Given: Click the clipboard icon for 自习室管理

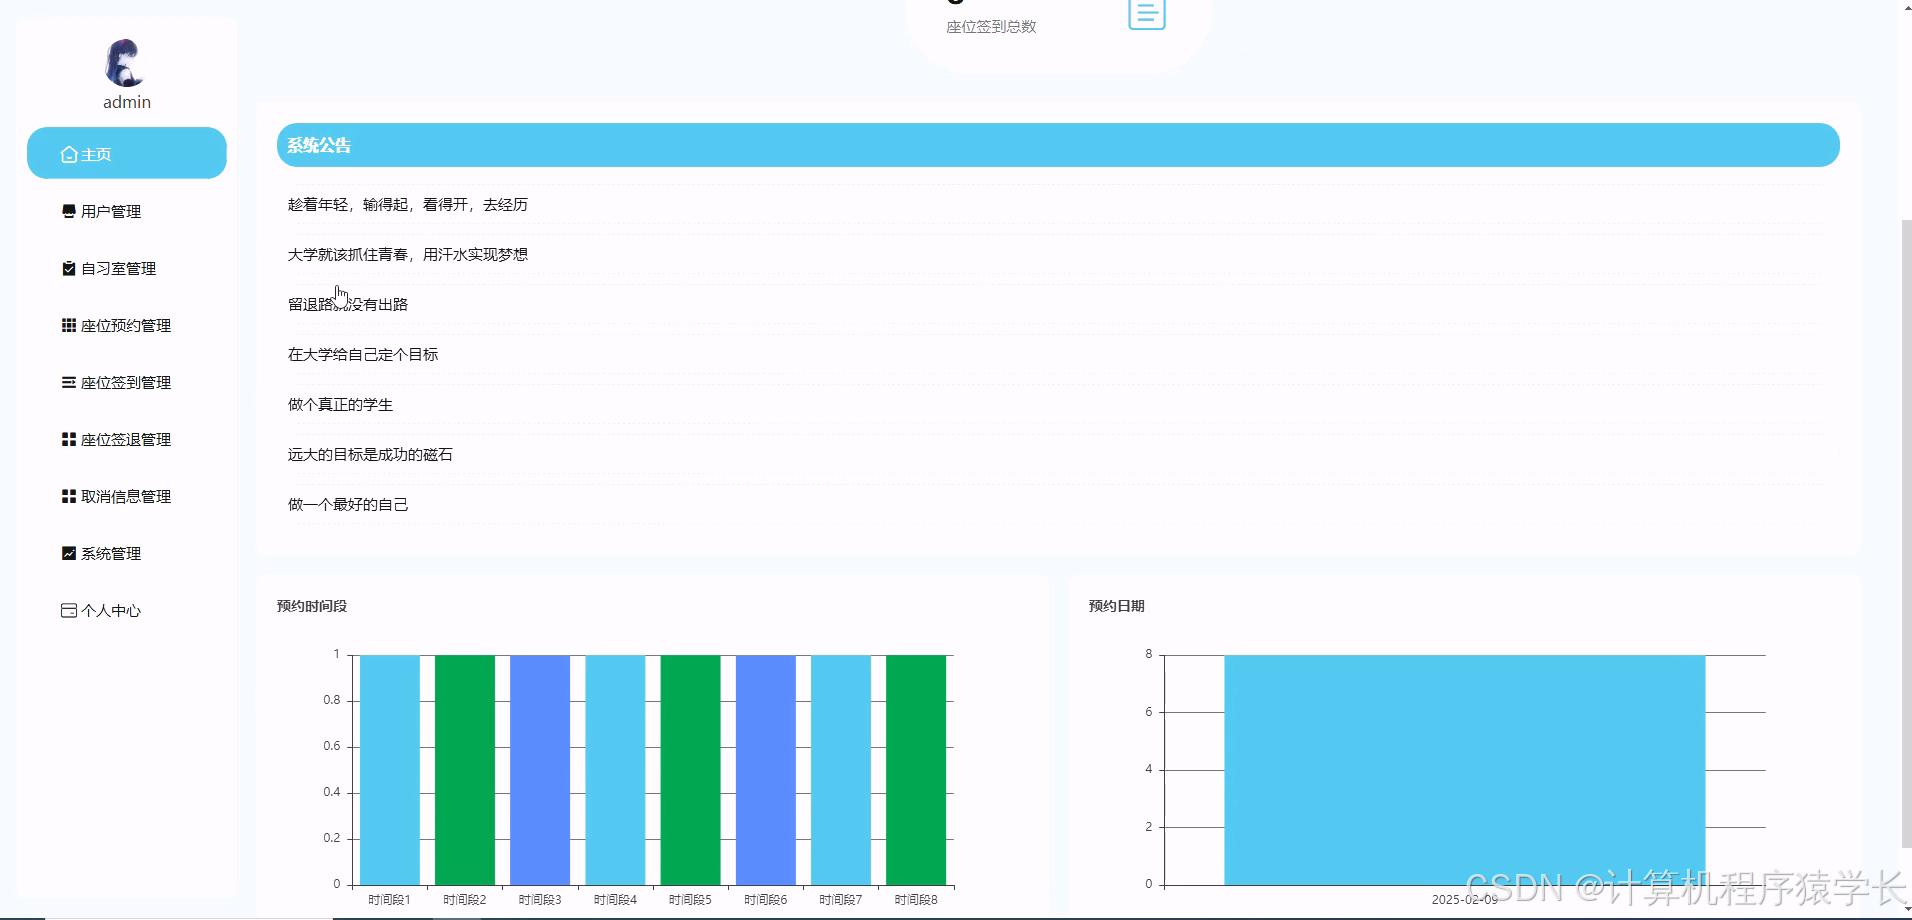Looking at the screenshot, I should [x=69, y=268].
